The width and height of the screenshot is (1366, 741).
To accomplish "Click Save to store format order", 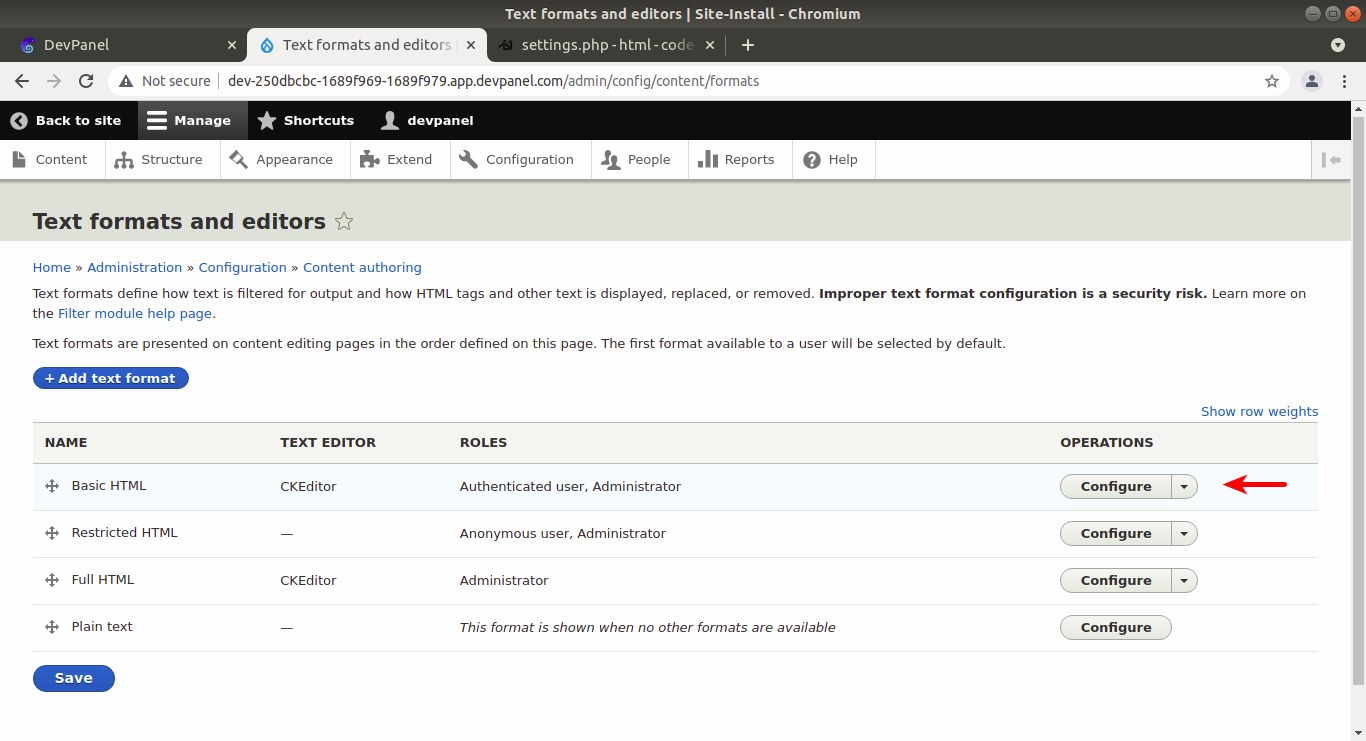I will (x=73, y=678).
